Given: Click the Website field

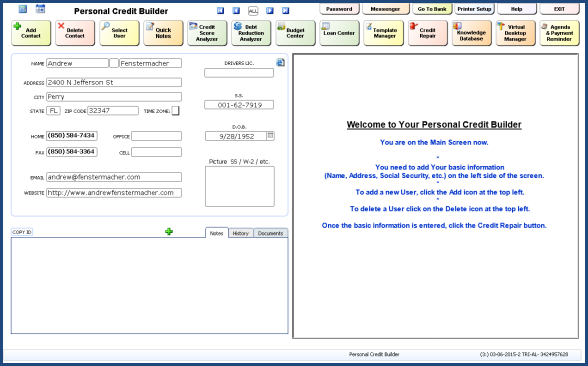Looking at the screenshot, I should point(114,193).
